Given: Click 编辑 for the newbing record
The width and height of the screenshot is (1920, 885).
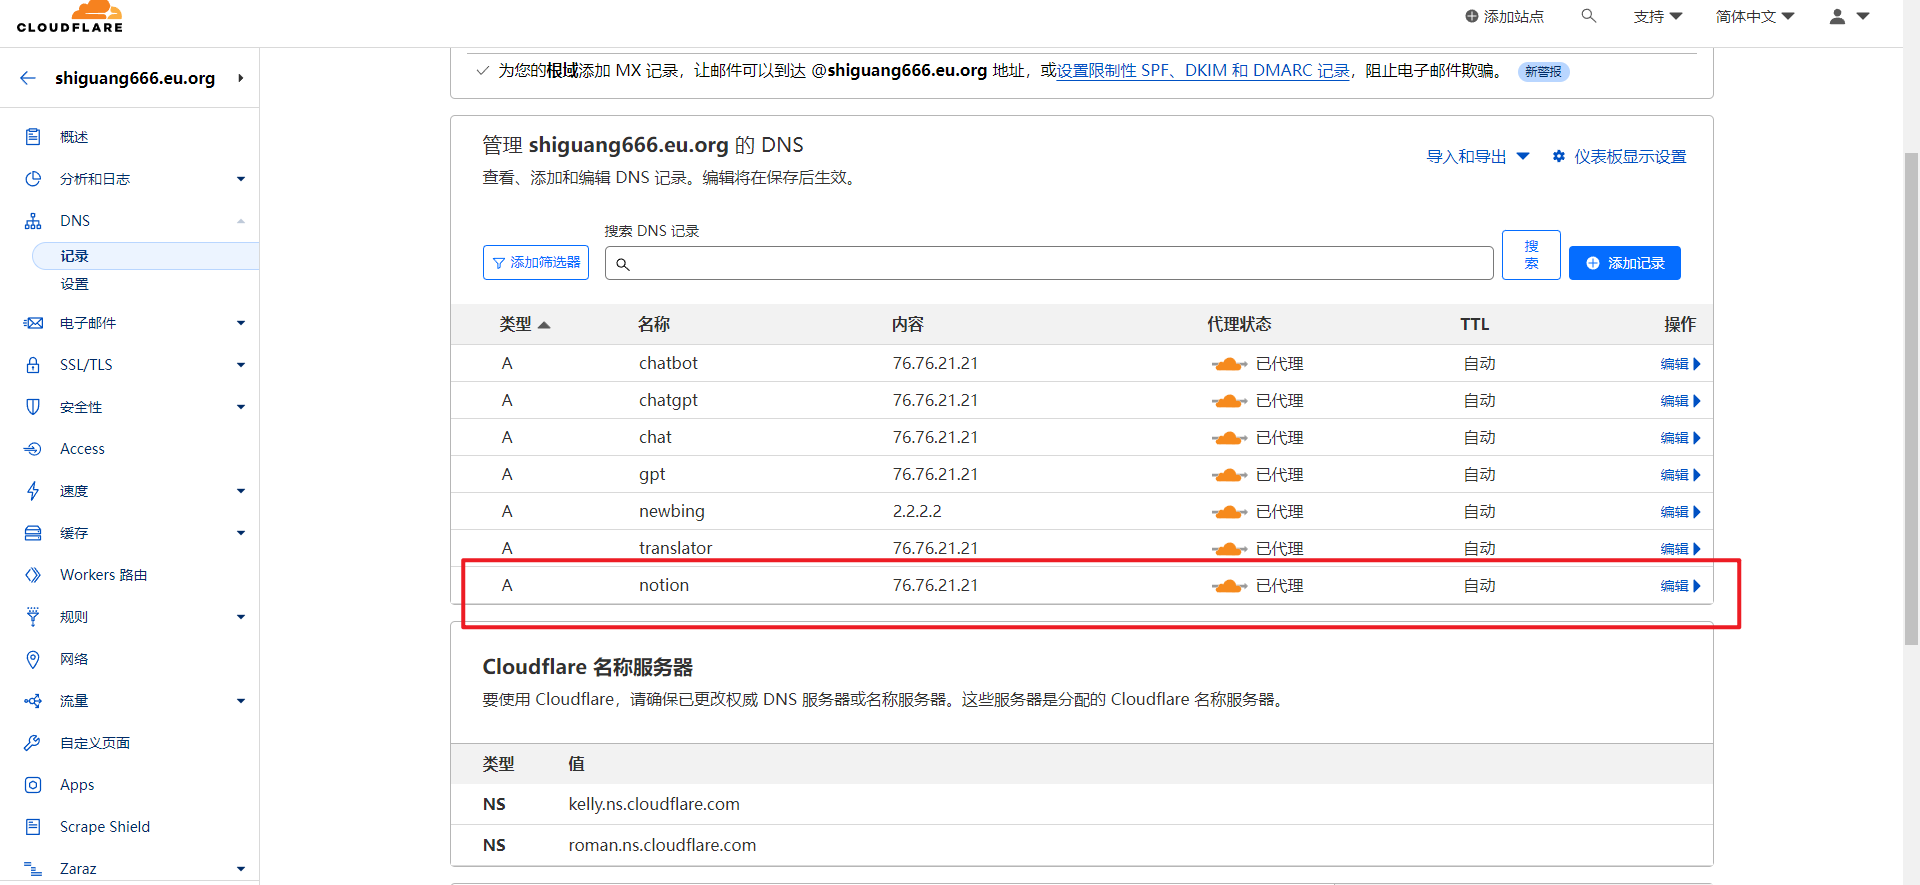Looking at the screenshot, I should 1680,512.
